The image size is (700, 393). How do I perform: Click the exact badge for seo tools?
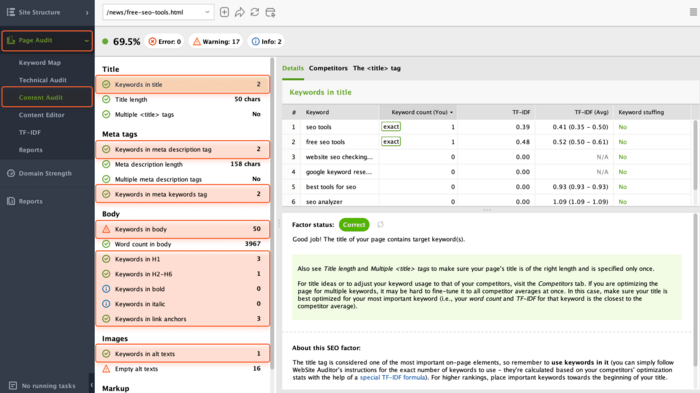[391, 127]
